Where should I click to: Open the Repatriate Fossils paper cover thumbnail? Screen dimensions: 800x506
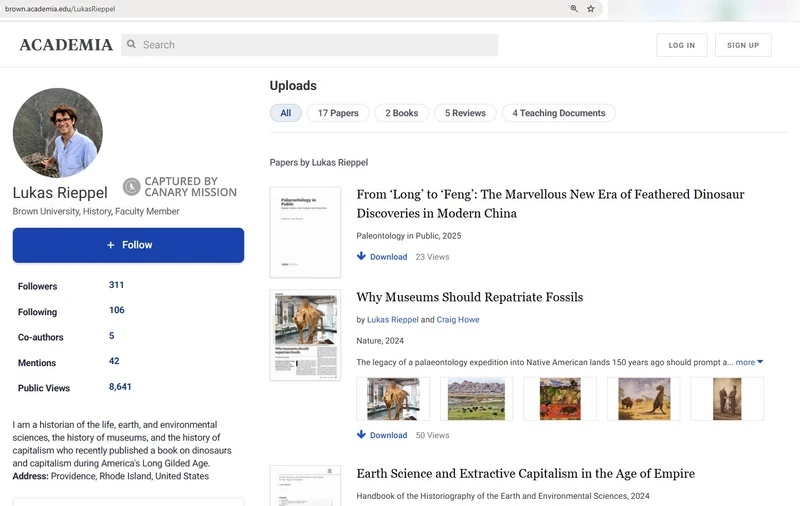click(x=305, y=335)
